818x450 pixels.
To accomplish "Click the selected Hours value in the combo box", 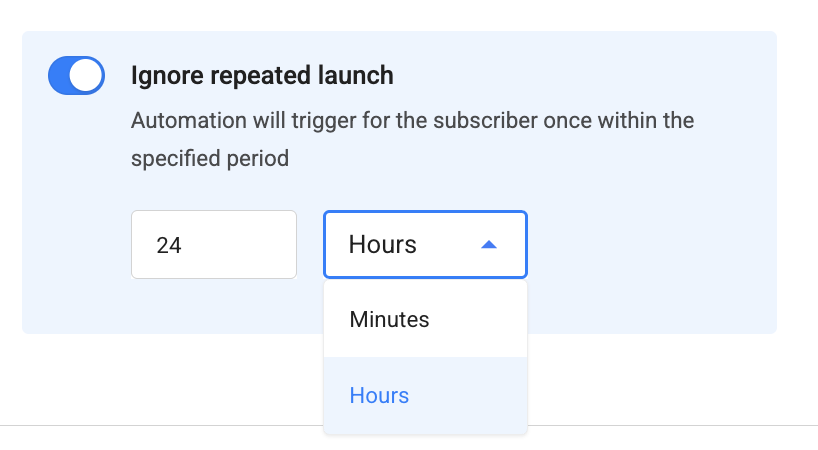I will (382, 245).
